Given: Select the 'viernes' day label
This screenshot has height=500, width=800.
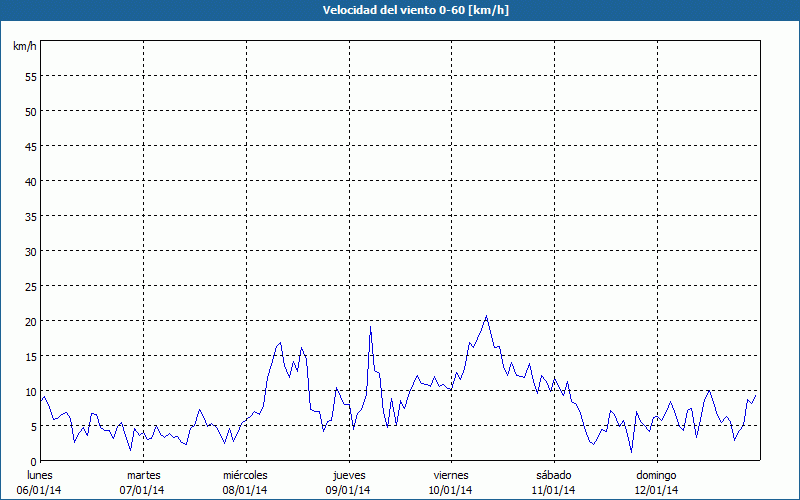Looking at the screenshot, I should 450,475.
